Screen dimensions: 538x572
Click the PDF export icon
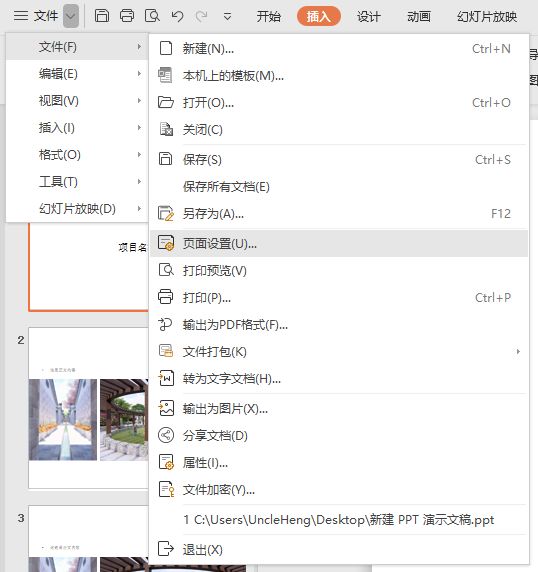click(x=165, y=324)
